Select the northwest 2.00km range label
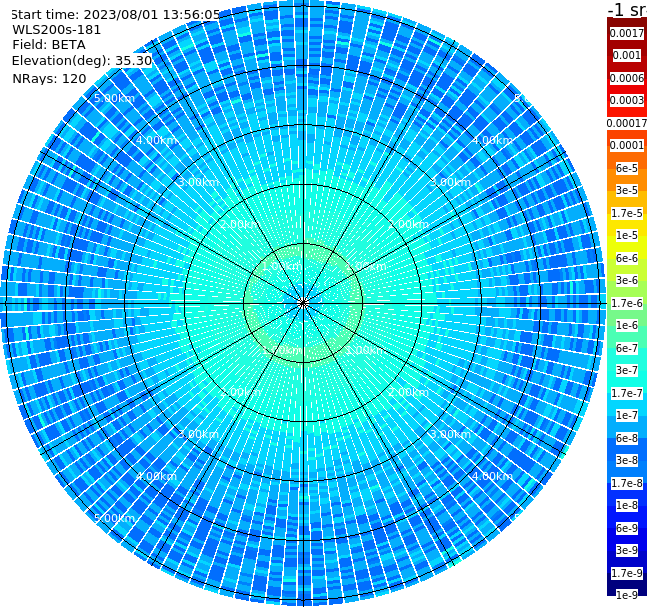This screenshot has width=647, height=607. coord(241,224)
